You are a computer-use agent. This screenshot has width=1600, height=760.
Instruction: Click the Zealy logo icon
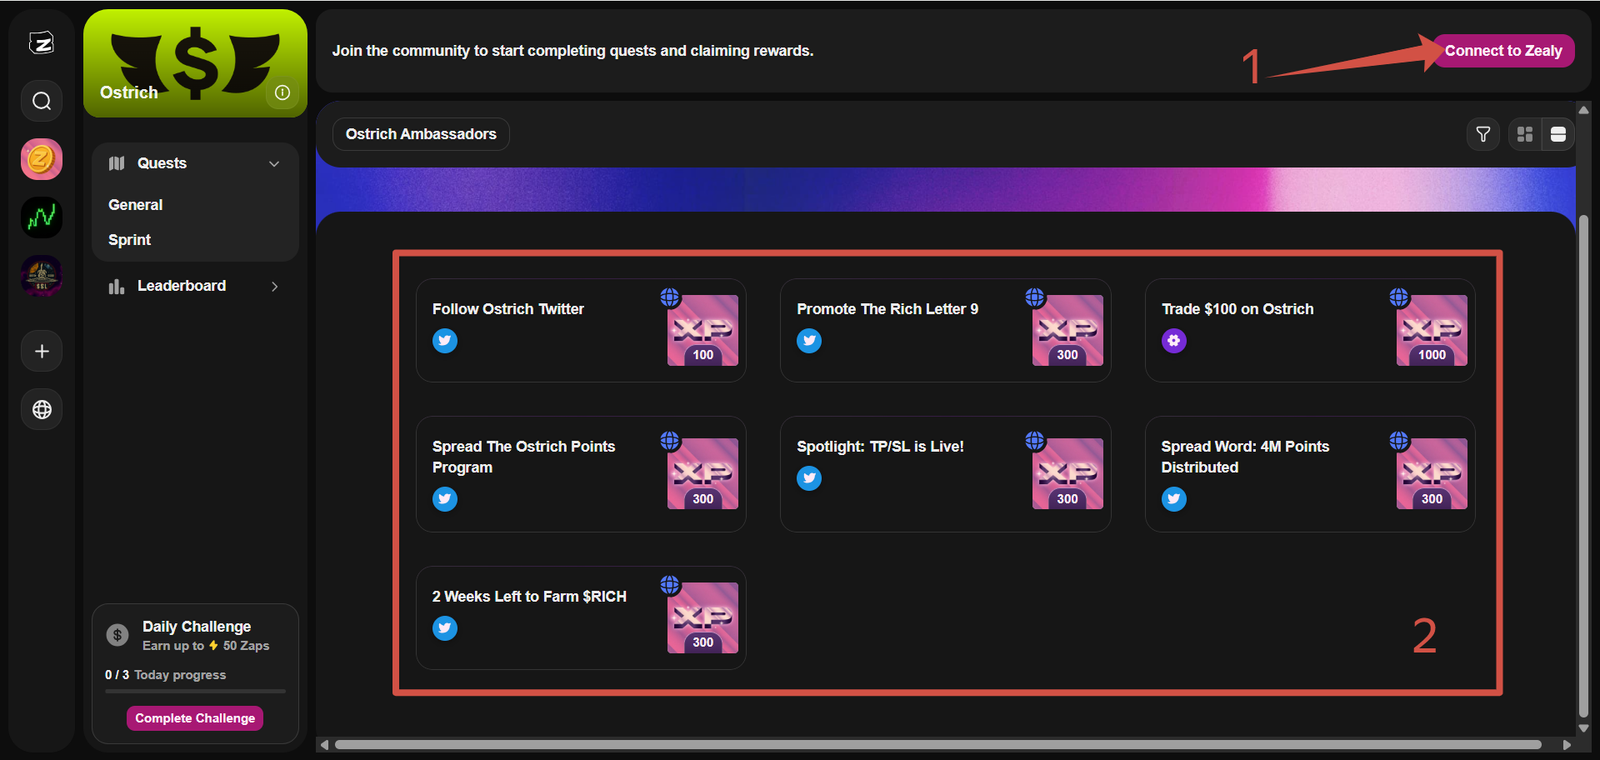coord(41,43)
